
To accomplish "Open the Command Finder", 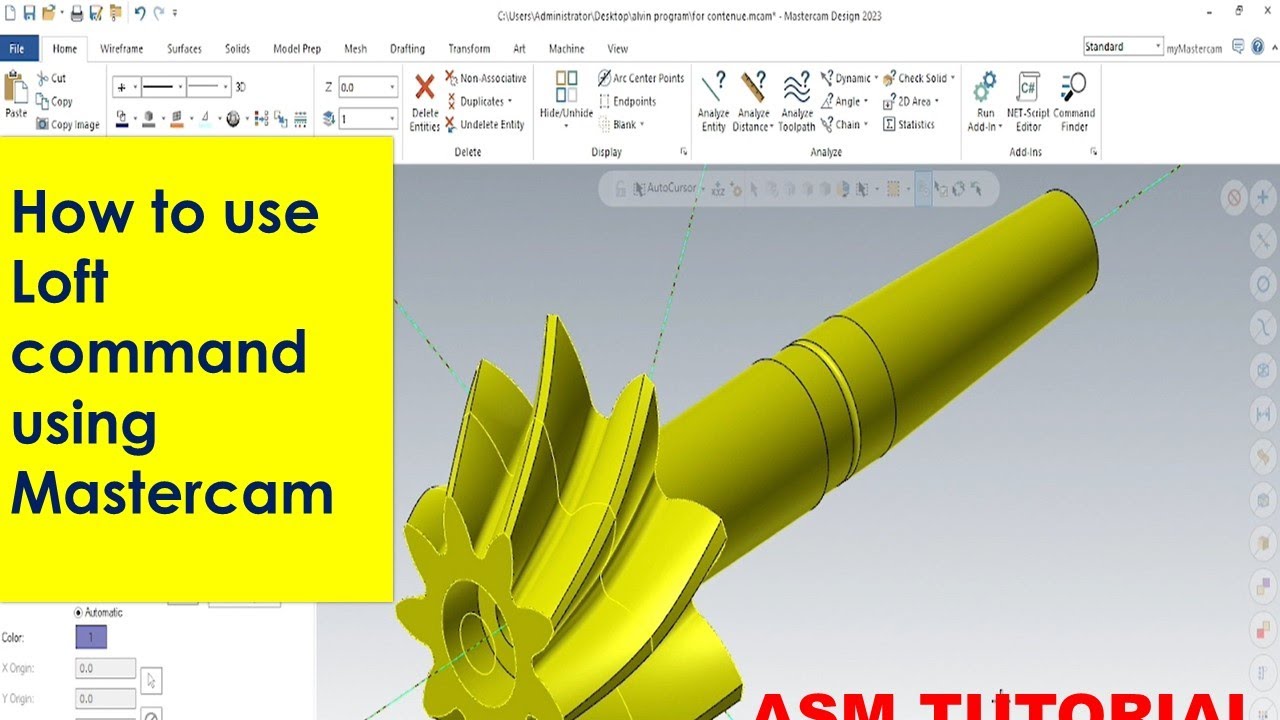I will 1074,102.
